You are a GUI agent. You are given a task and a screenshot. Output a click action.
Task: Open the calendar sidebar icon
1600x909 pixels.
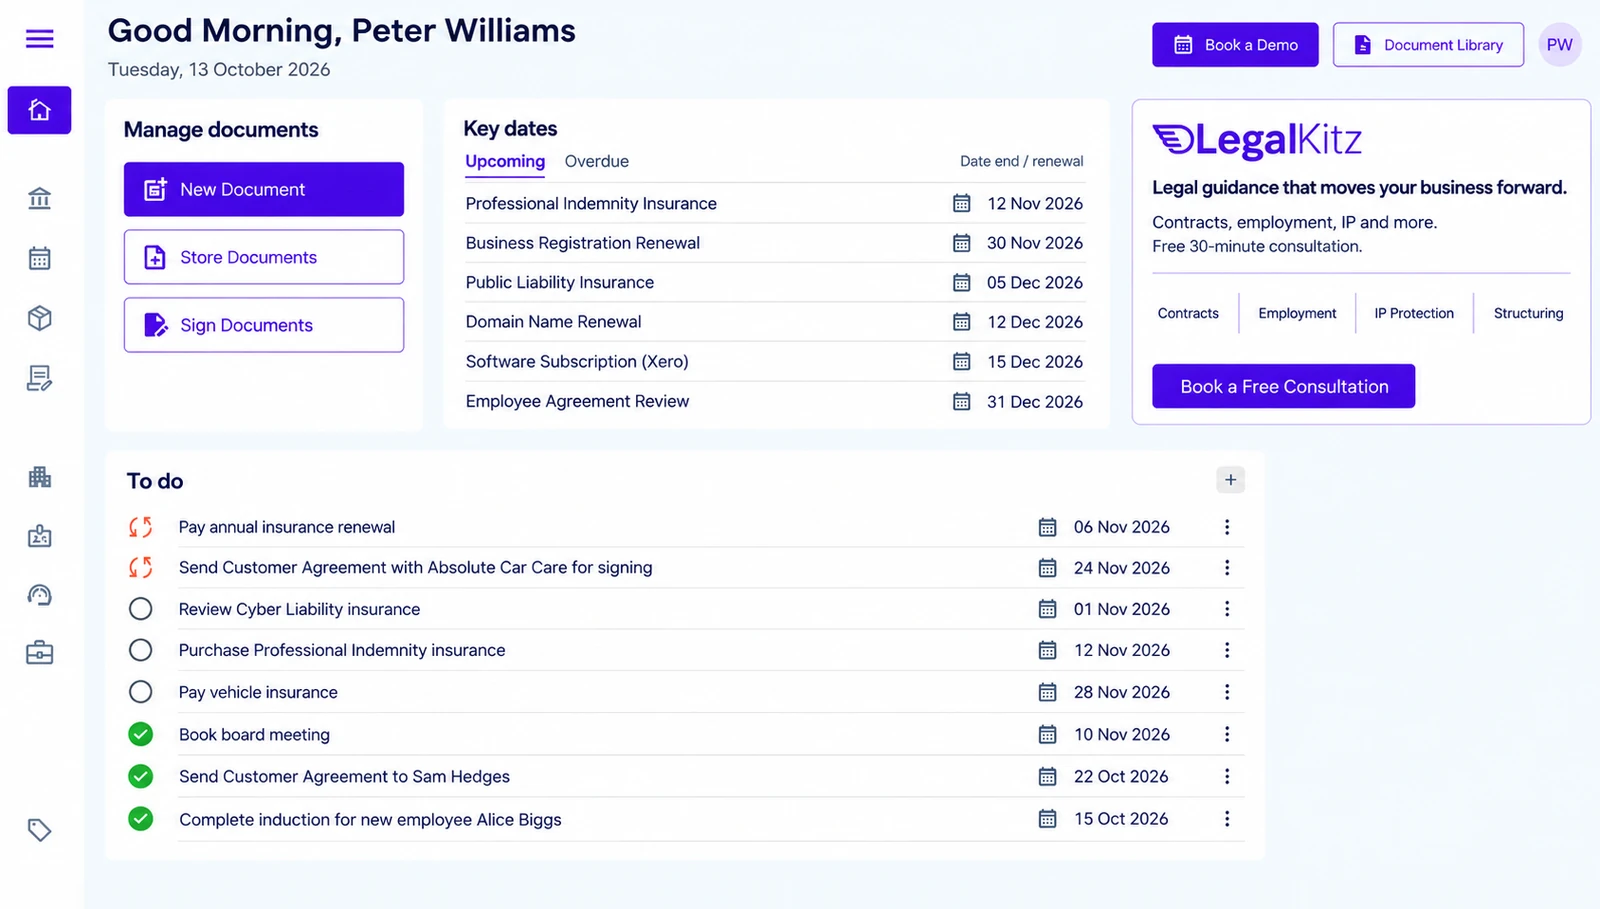(x=40, y=258)
